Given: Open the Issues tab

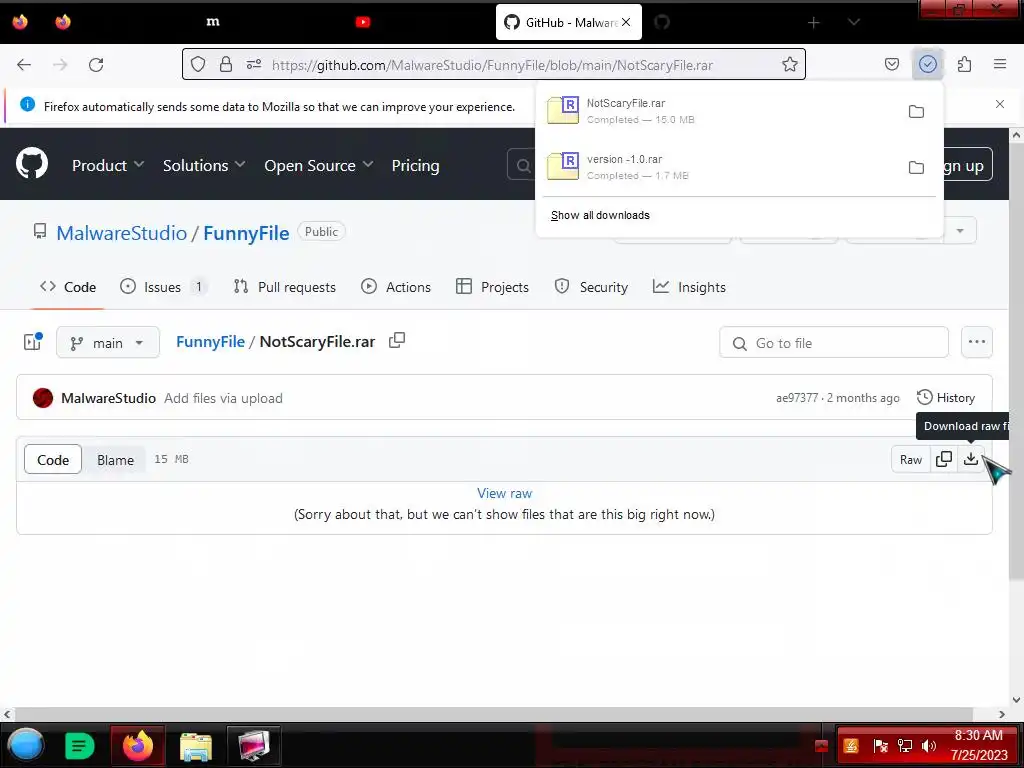Looking at the screenshot, I should (x=163, y=287).
